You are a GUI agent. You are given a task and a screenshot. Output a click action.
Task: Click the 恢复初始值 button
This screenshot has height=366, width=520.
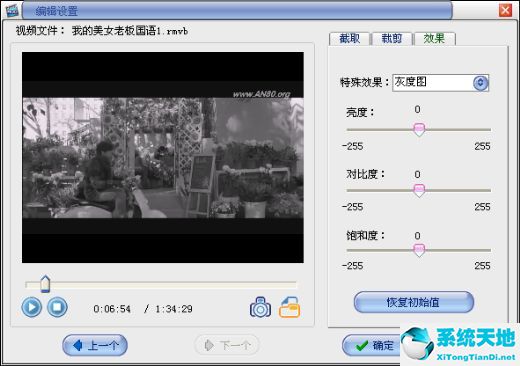pyautogui.click(x=413, y=302)
